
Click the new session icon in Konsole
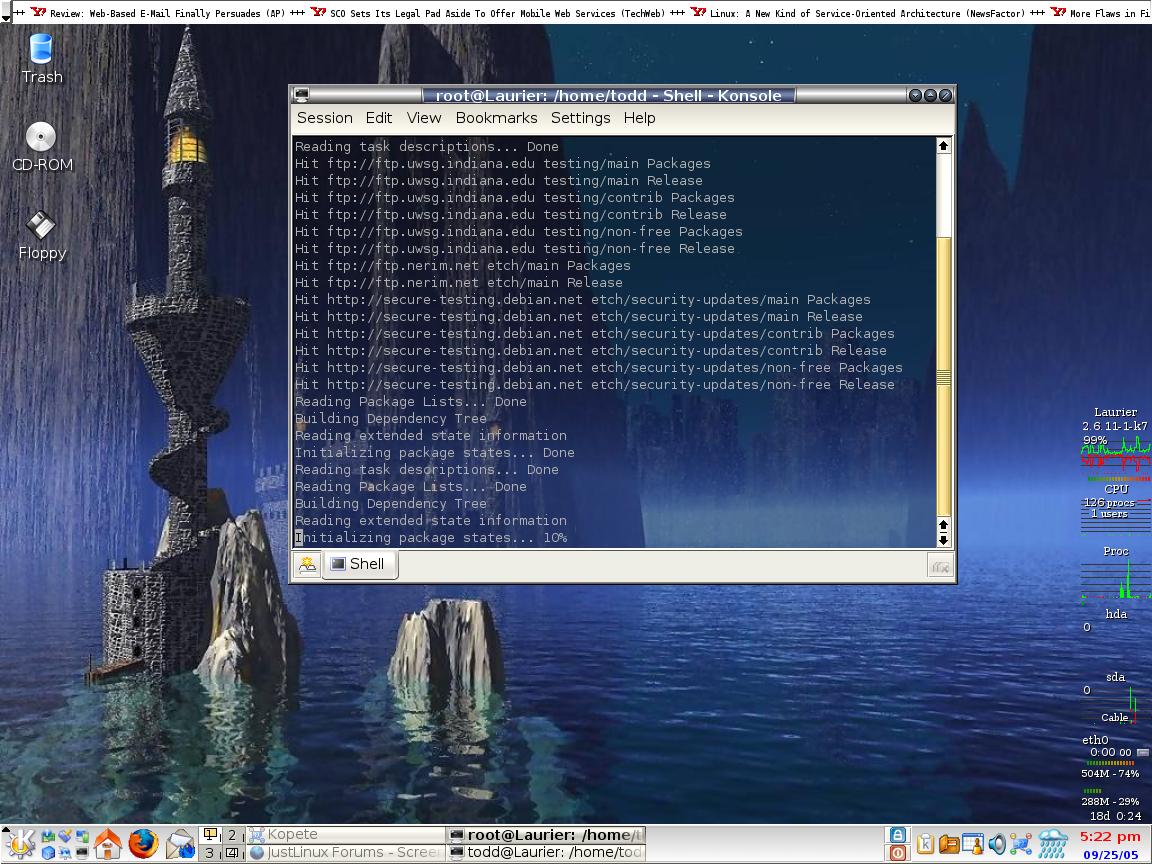[x=307, y=564]
